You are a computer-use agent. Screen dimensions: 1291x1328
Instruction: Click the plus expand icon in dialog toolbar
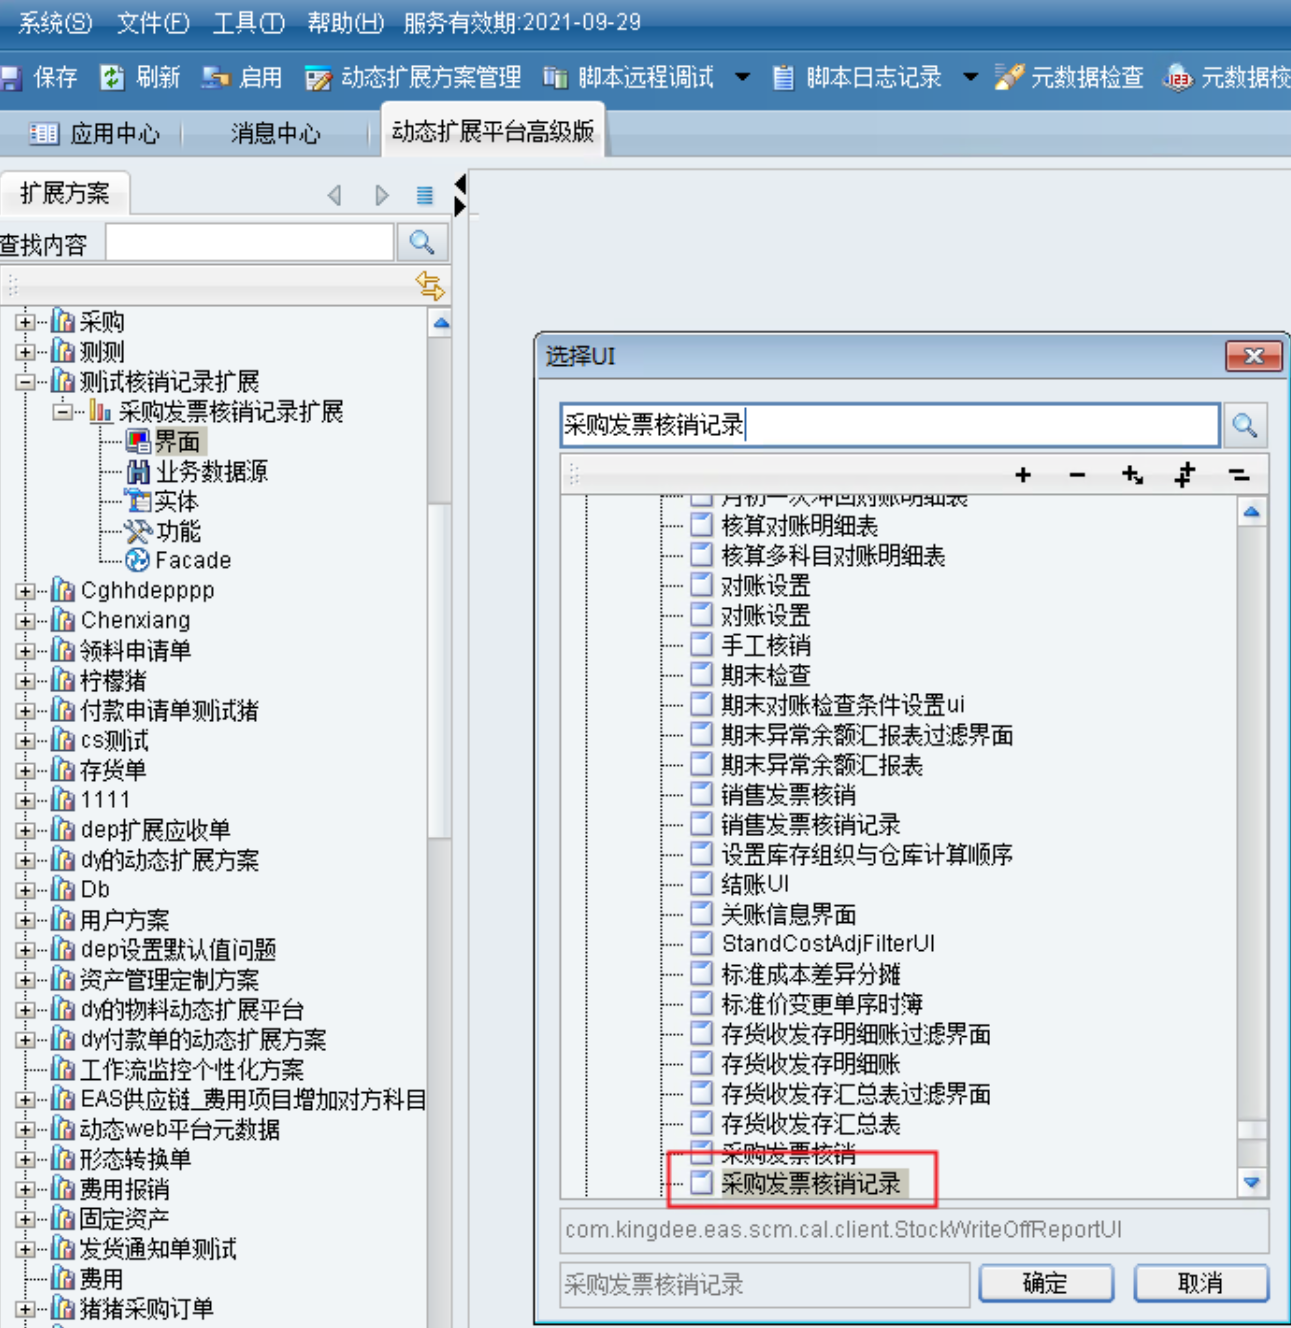click(1022, 475)
